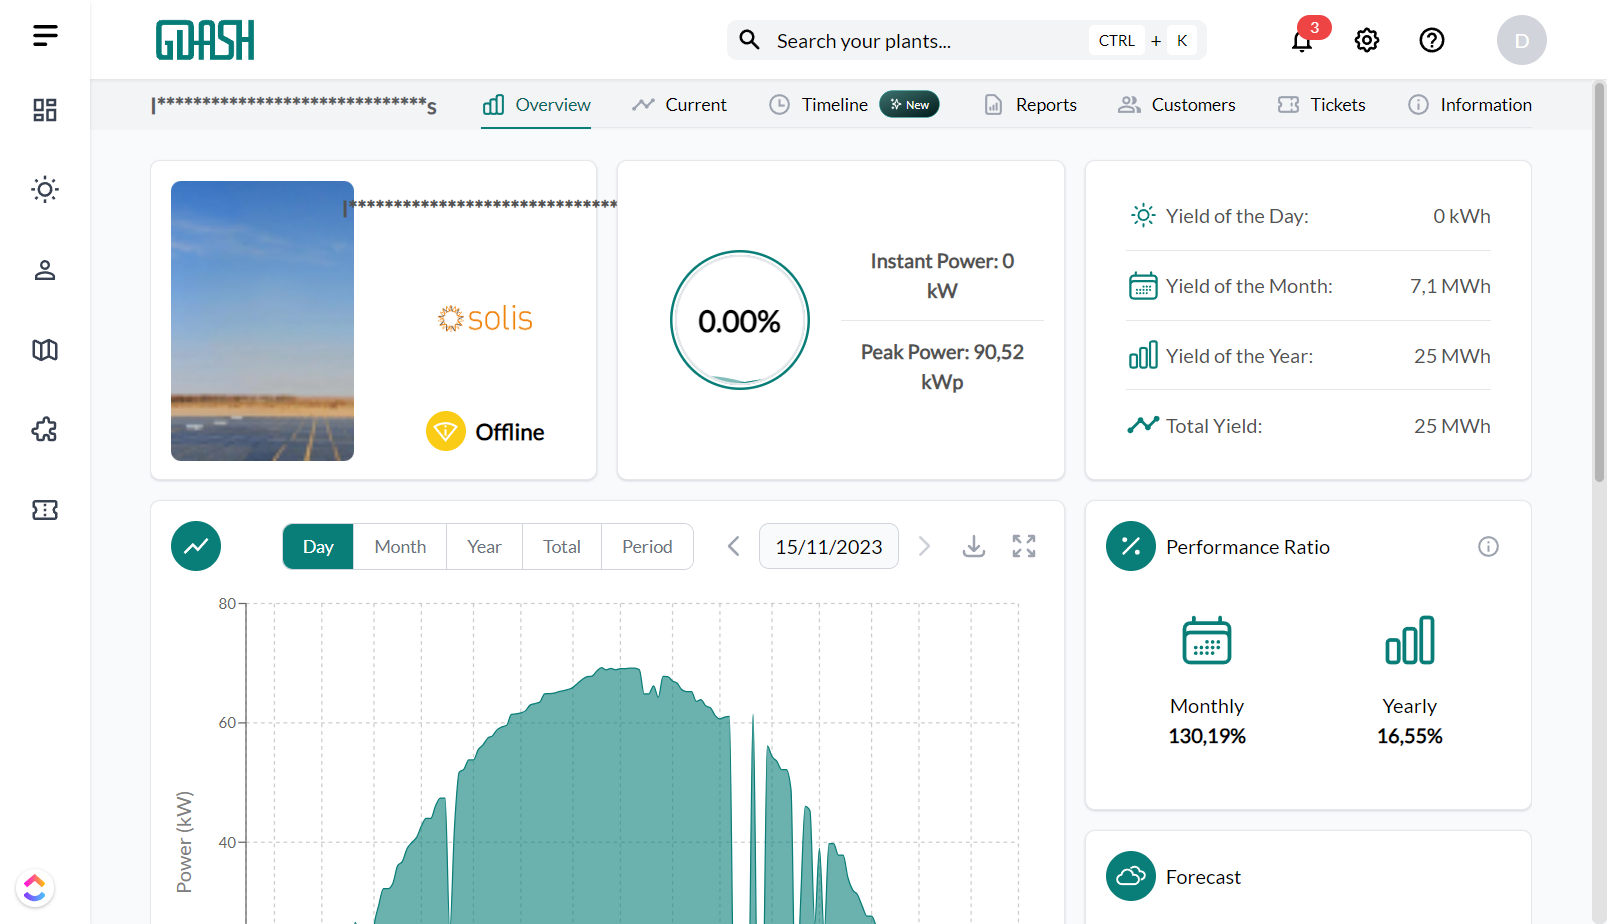Select Period chart range
The width and height of the screenshot is (1607, 924).
[647, 546]
